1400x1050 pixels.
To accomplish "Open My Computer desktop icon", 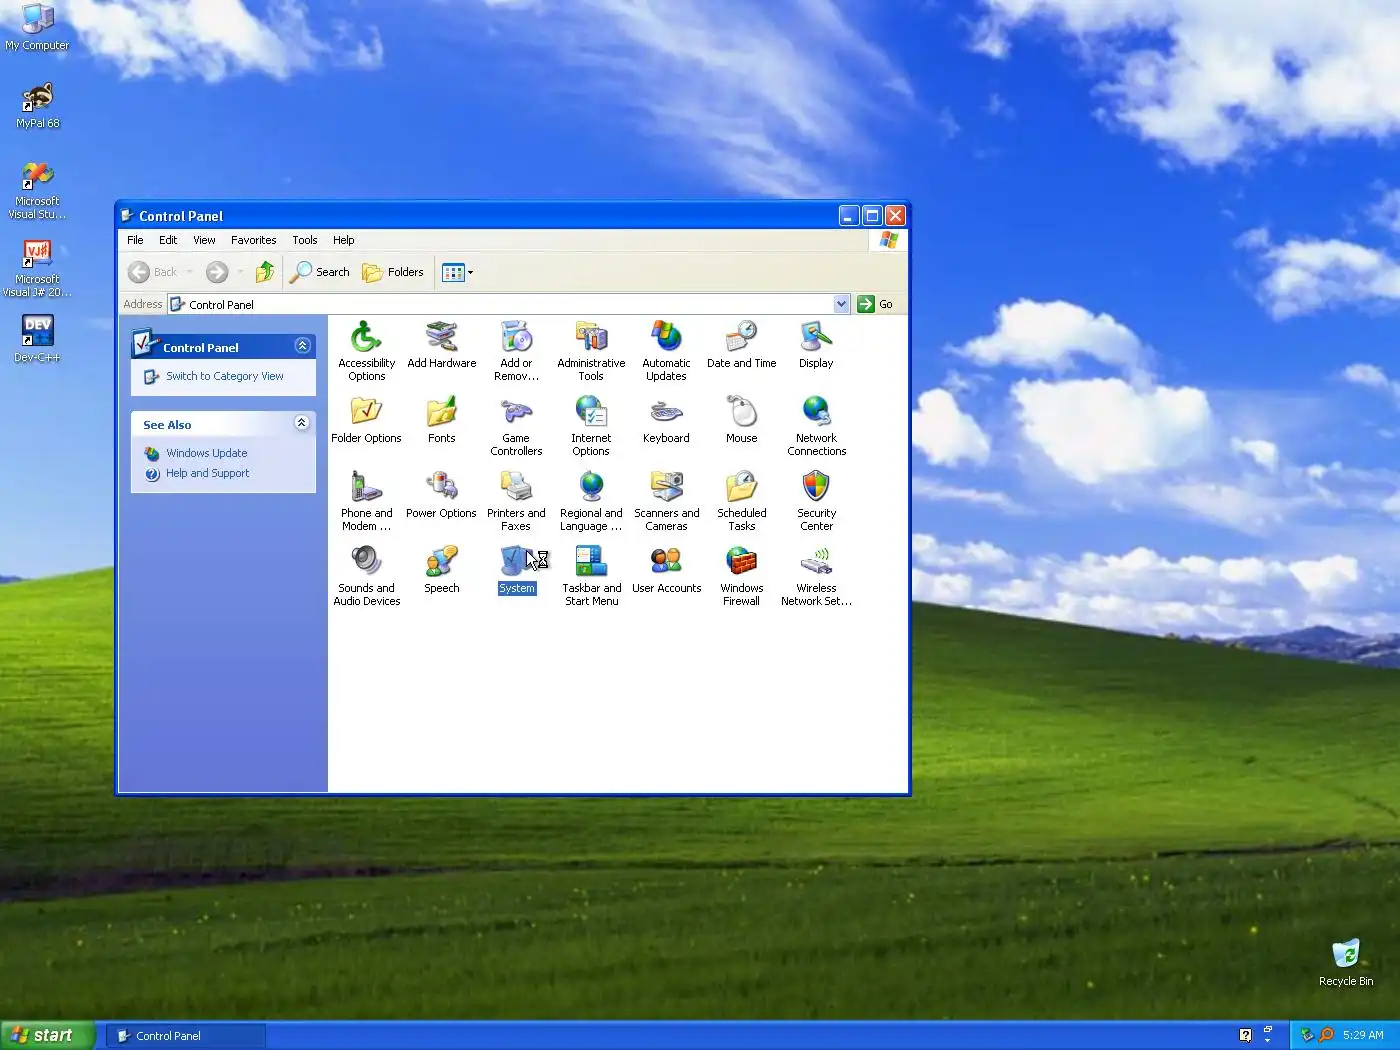I will click(x=37, y=27).
